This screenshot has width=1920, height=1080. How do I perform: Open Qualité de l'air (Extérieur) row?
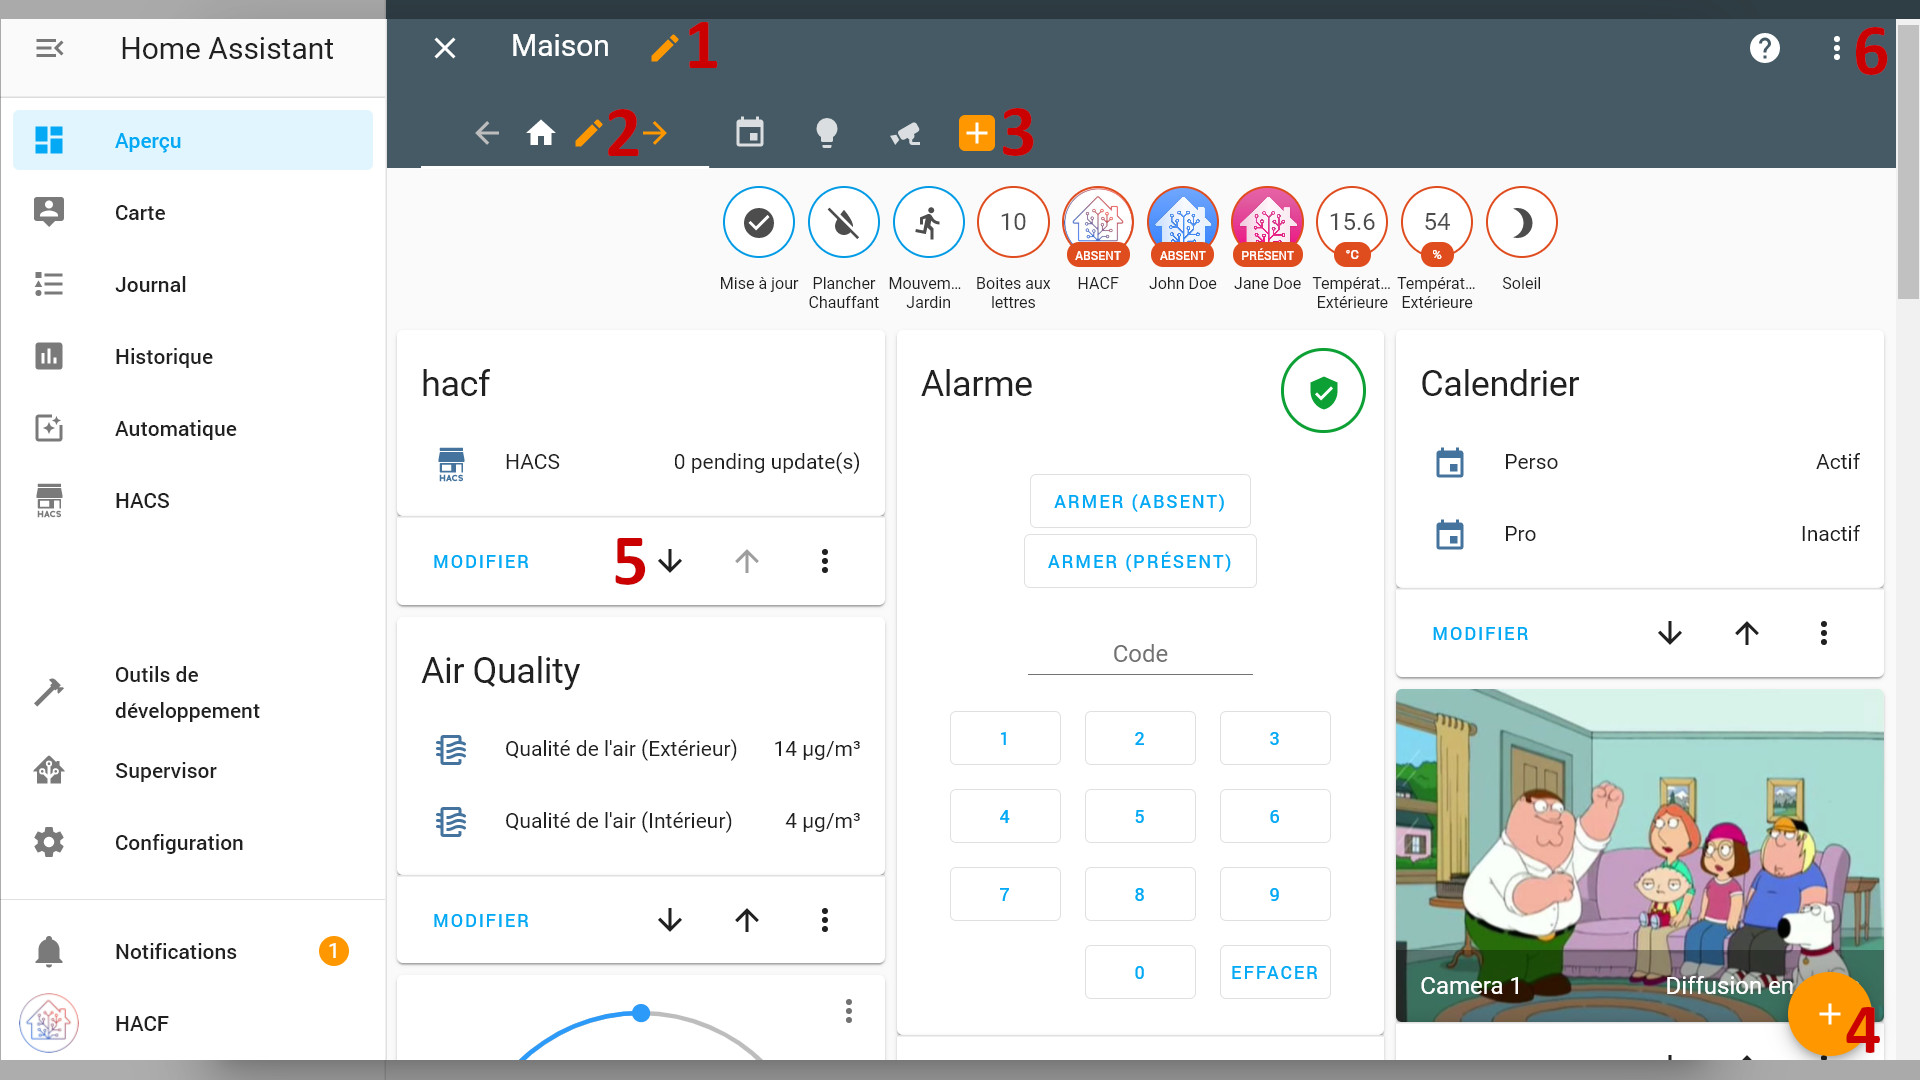[641, 749]
